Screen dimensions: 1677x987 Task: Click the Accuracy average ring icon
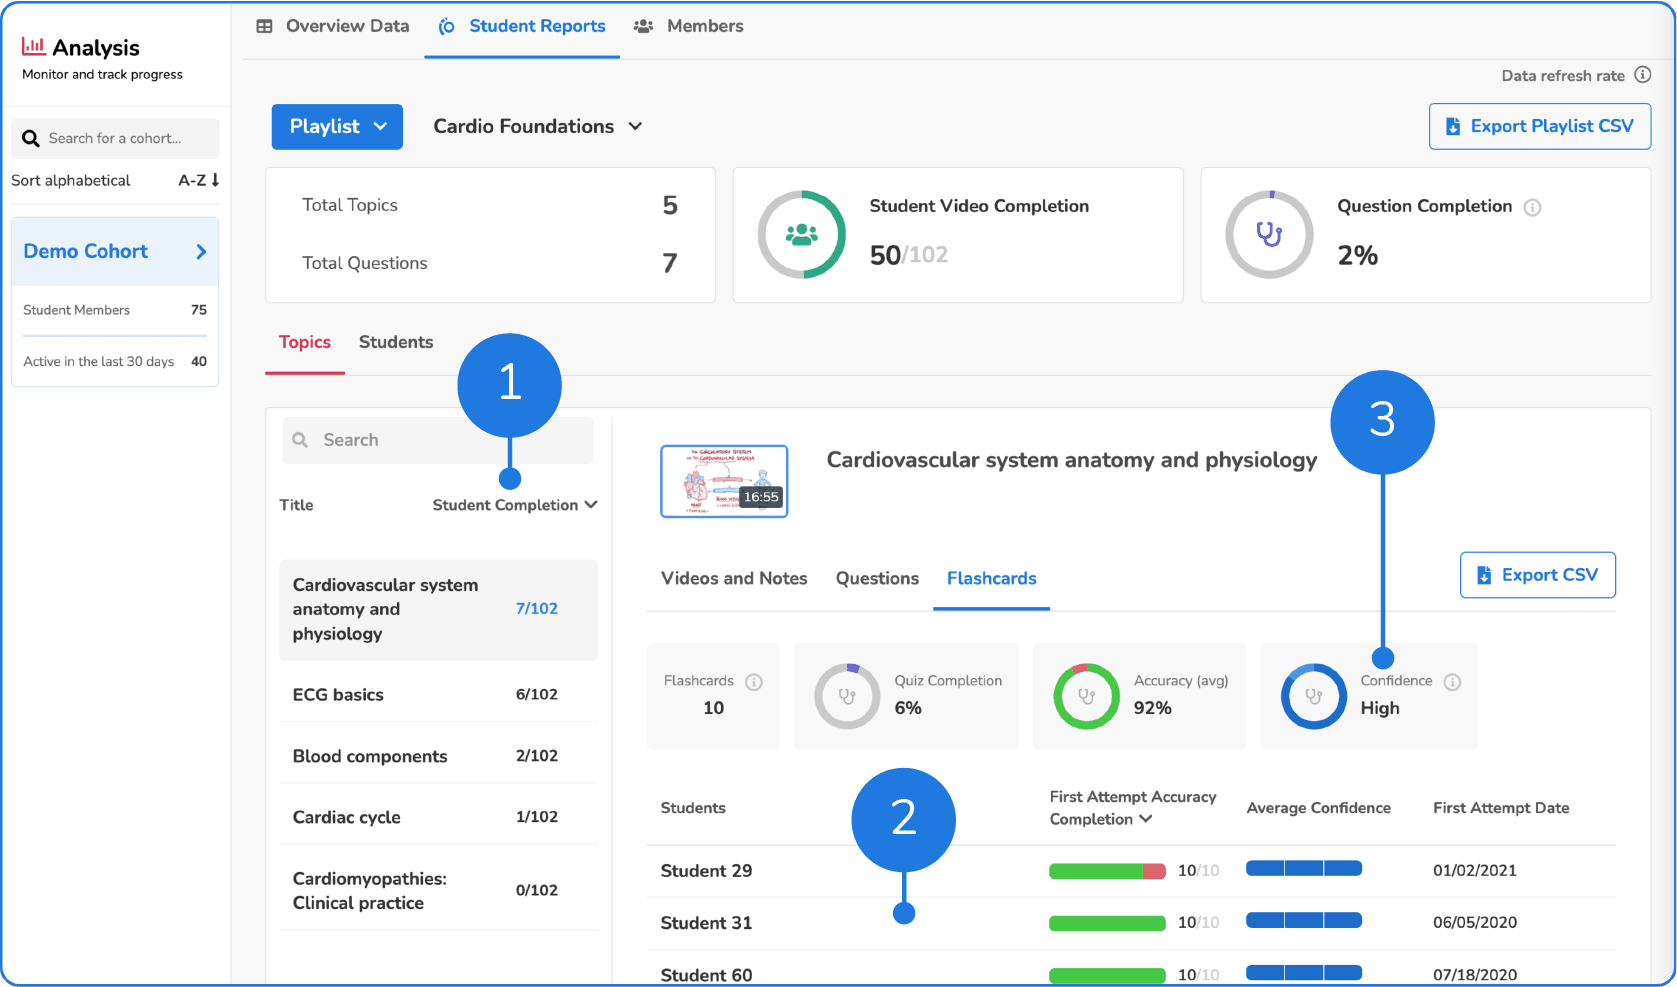coord(1086,696)
